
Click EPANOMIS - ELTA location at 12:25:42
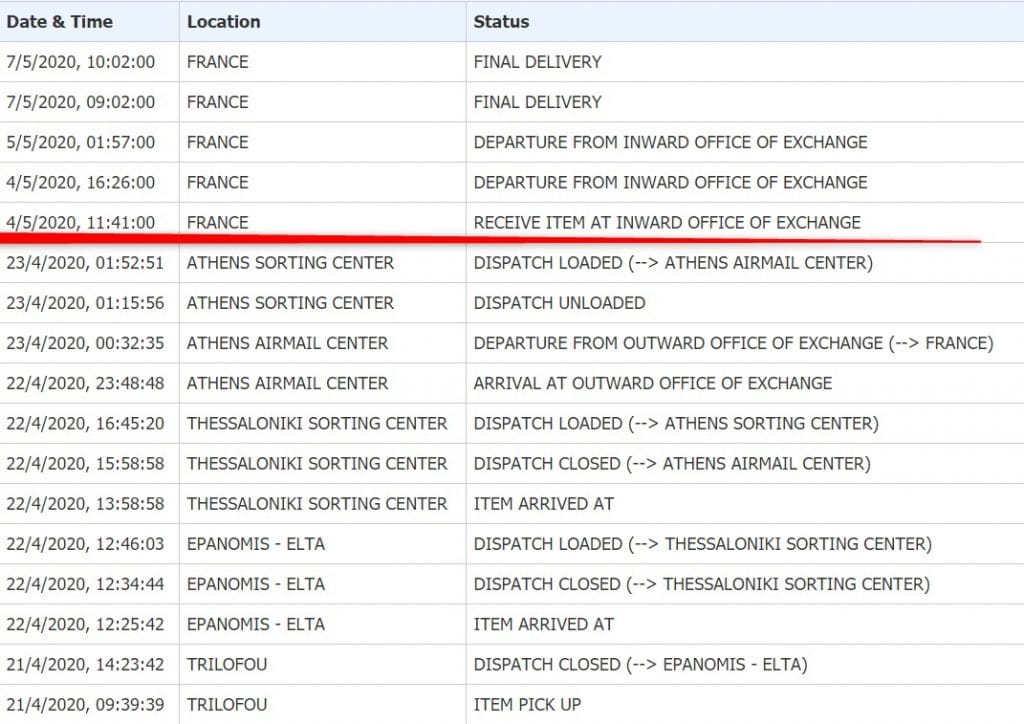(x=255, y=624)
